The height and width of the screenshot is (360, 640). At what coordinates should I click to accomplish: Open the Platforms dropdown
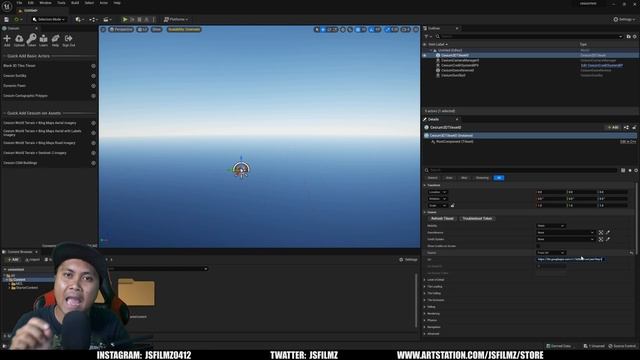point(176,19)
